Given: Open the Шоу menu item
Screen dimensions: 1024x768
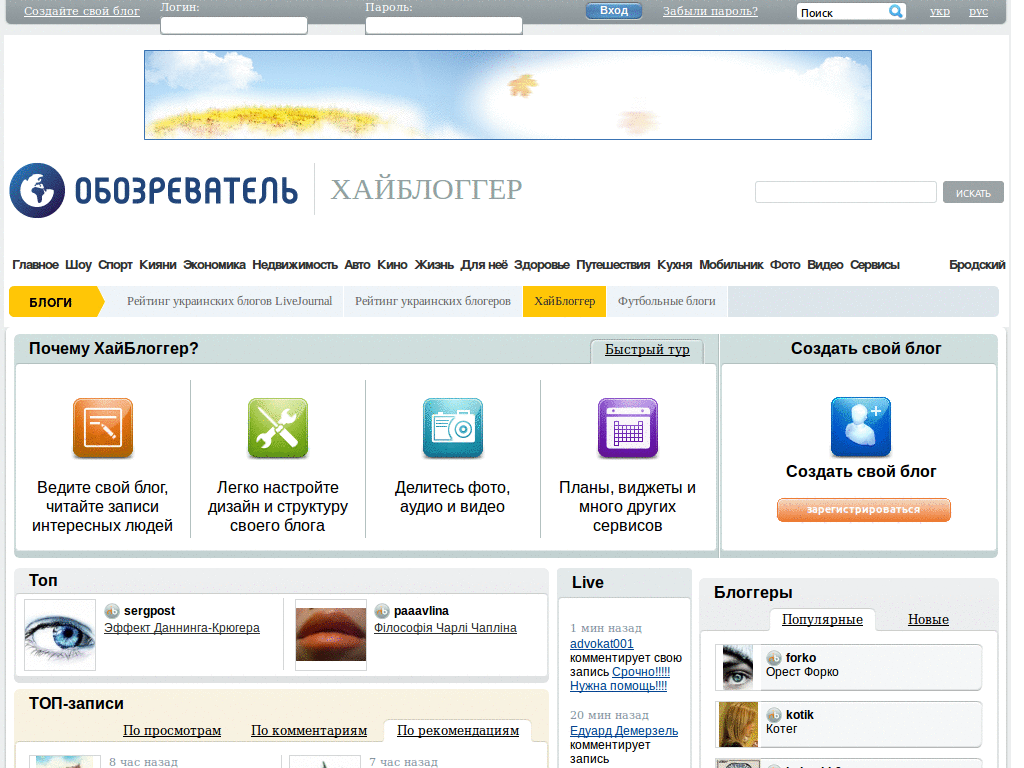Looking at the screenshot, I should tap(78, 264).
